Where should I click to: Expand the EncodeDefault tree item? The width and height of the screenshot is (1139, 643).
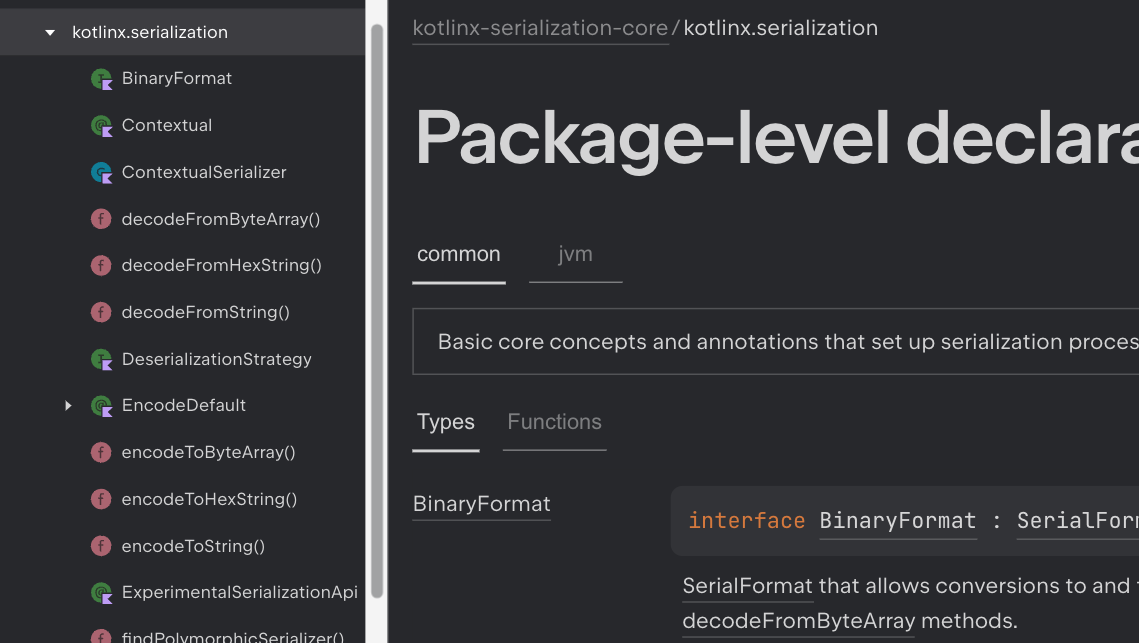[x=68, y=405]
